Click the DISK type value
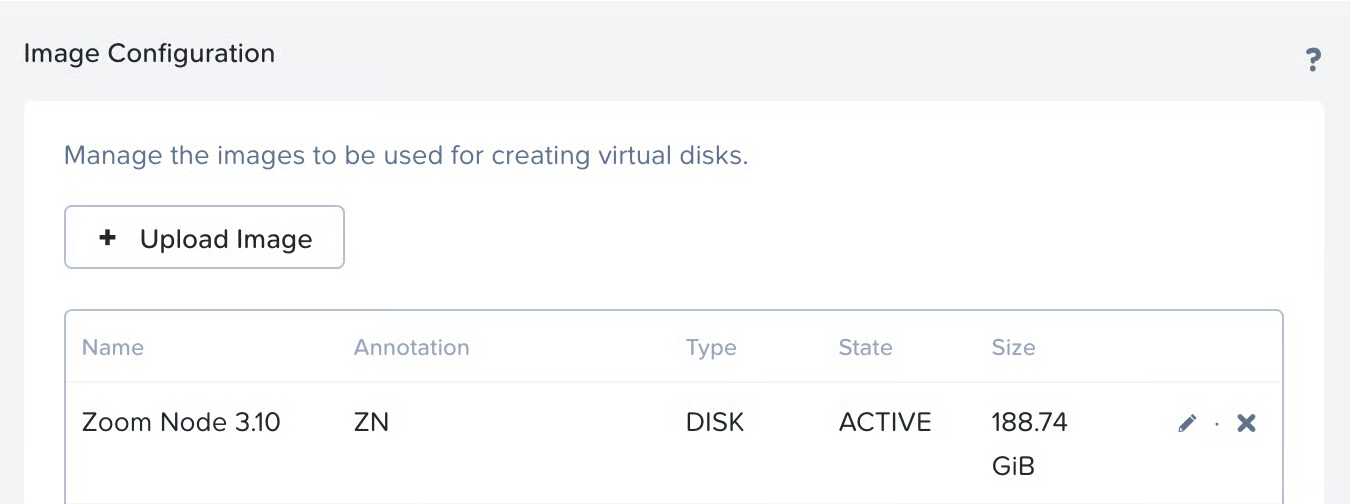The height and width of the screenshot is (504, 1350). tap(715, 422)
